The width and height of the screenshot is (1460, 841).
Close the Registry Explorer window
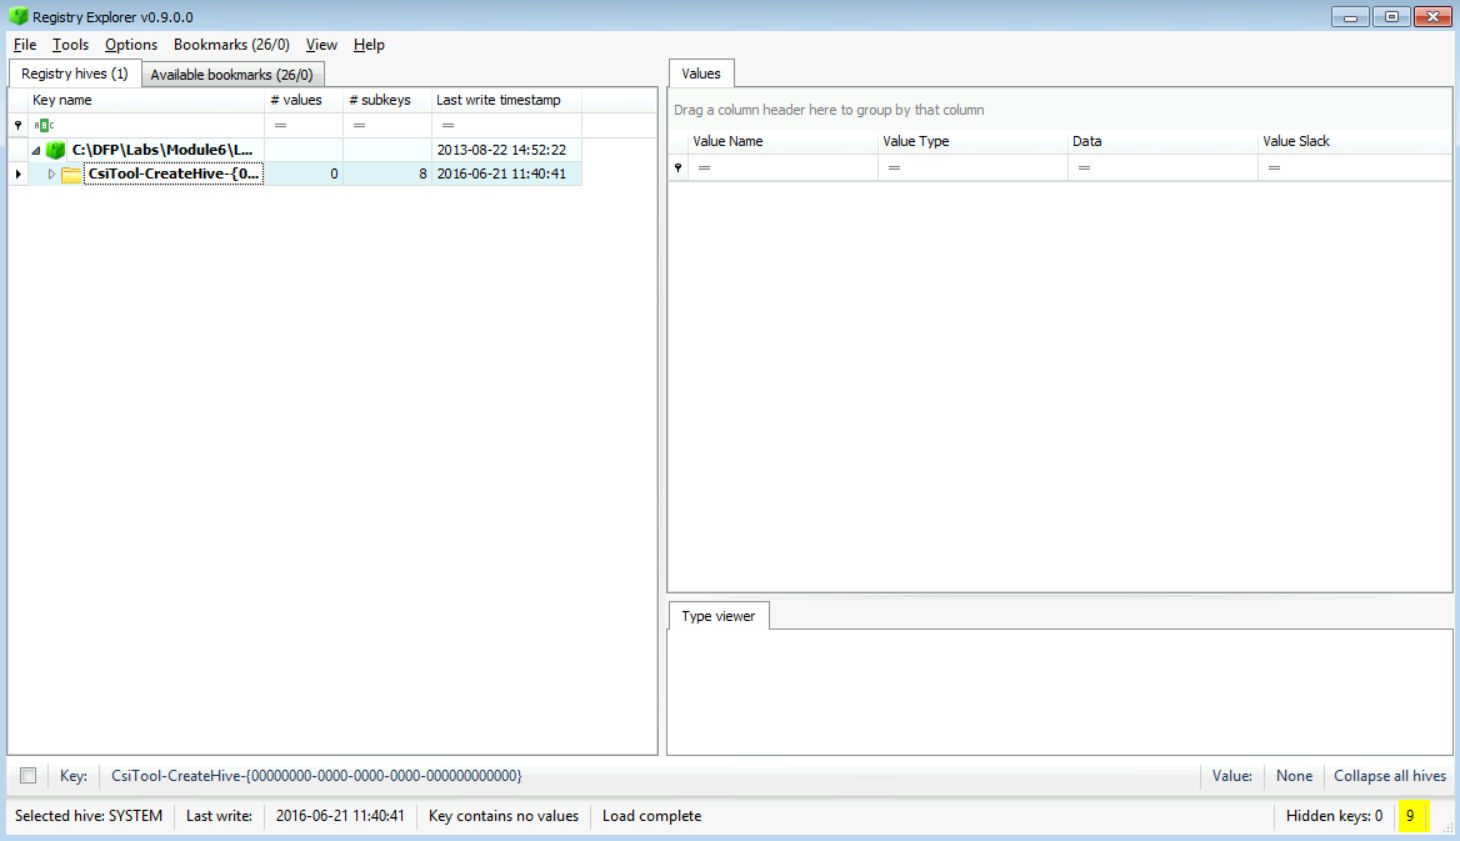tap(1433, 17)
